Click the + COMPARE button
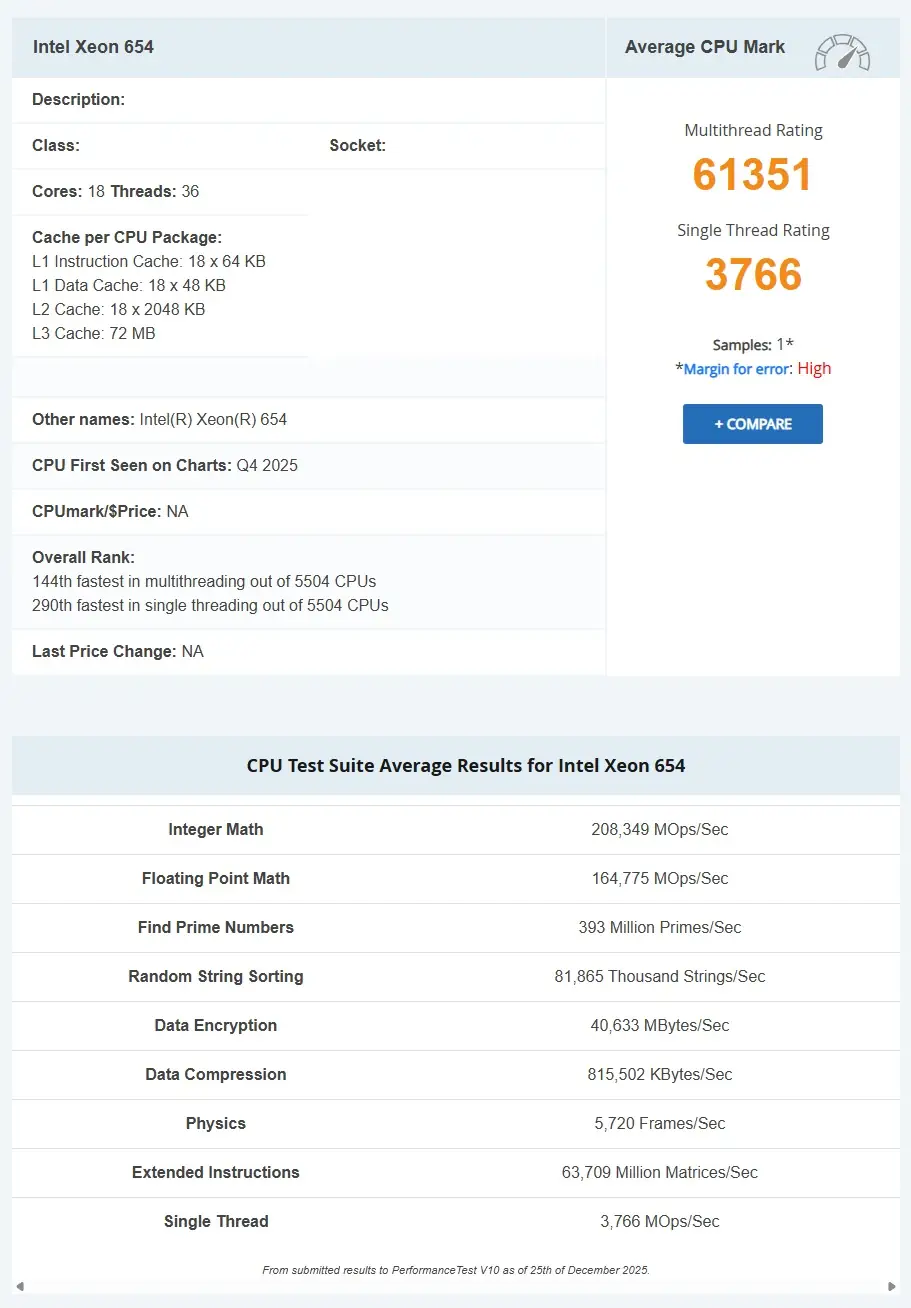 click(753, 424)
